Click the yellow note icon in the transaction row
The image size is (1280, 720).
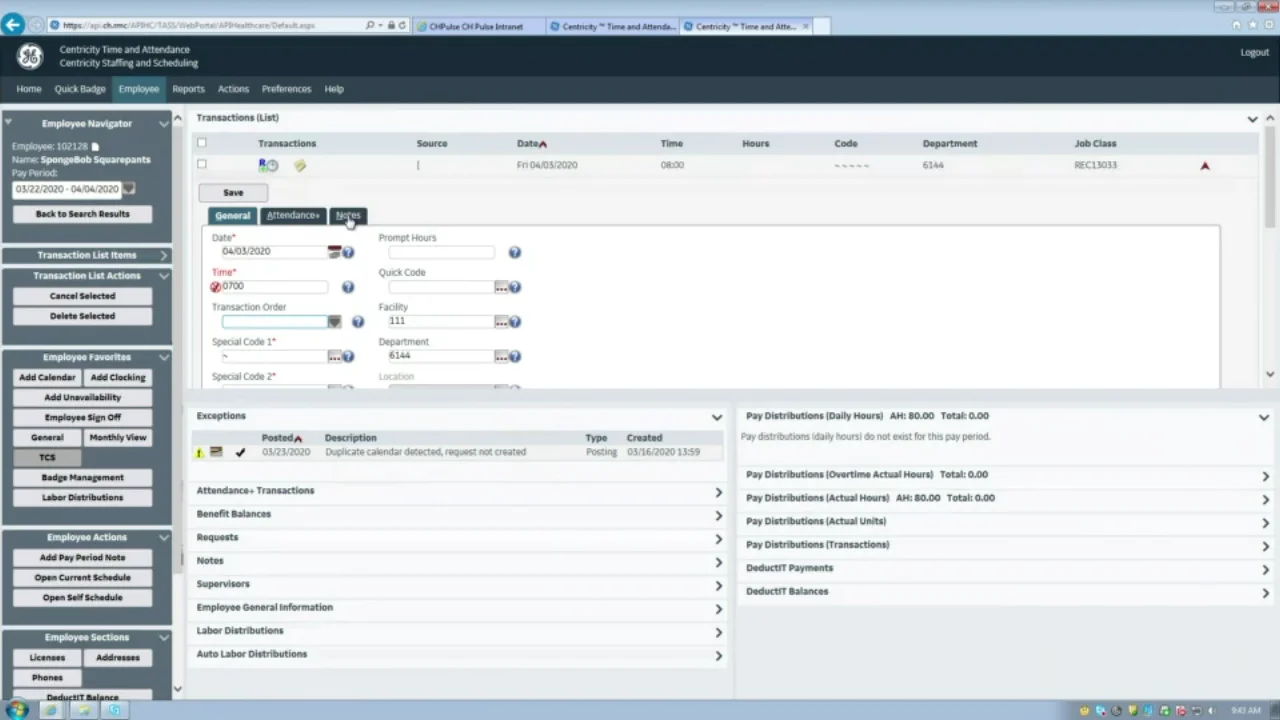pos(299,165)
